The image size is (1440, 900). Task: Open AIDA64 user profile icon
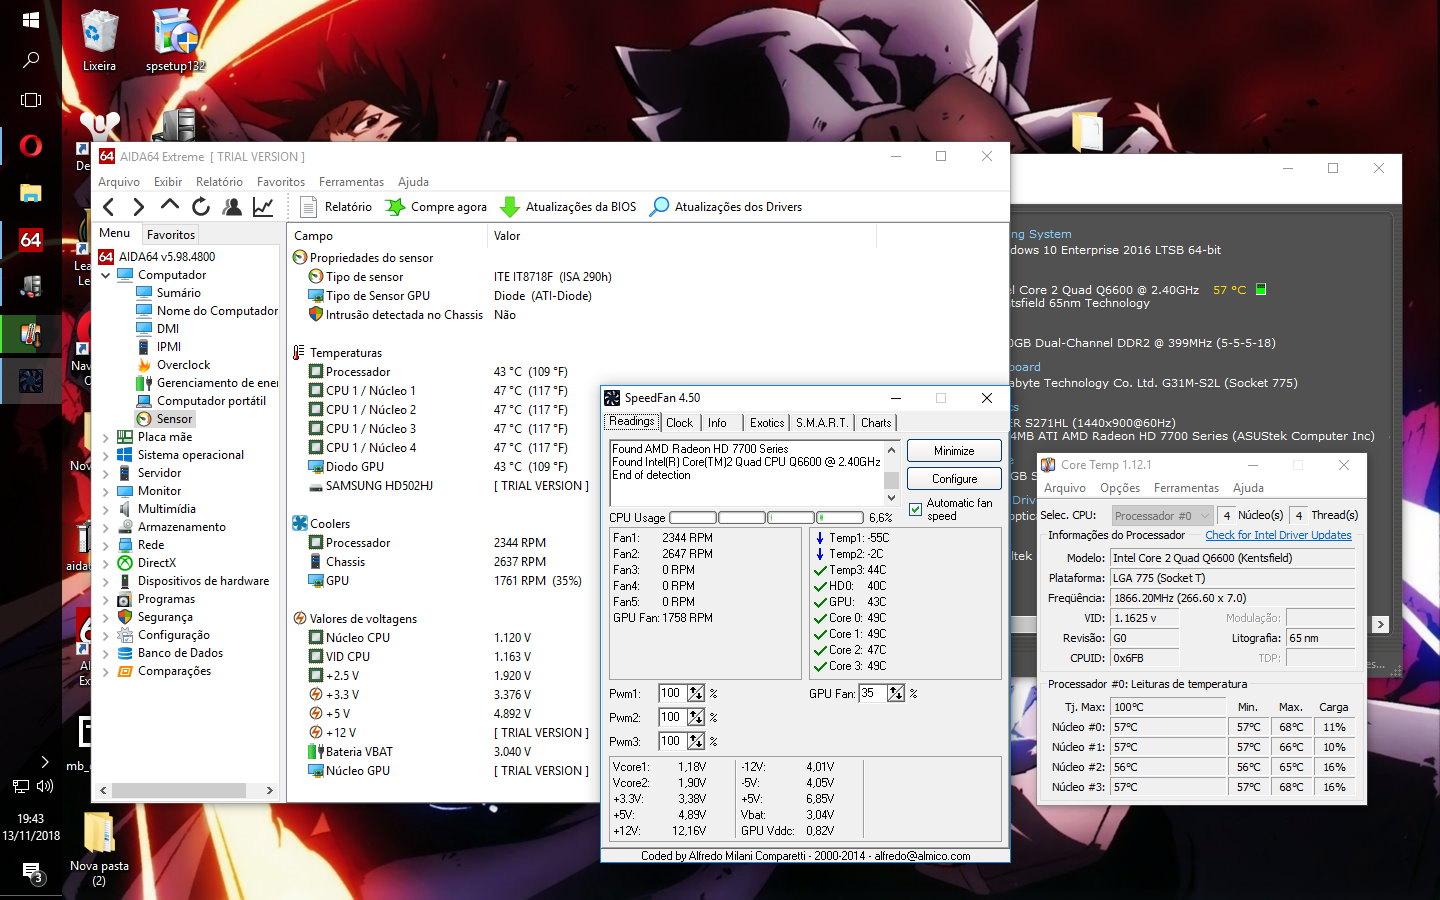(232, 207)
